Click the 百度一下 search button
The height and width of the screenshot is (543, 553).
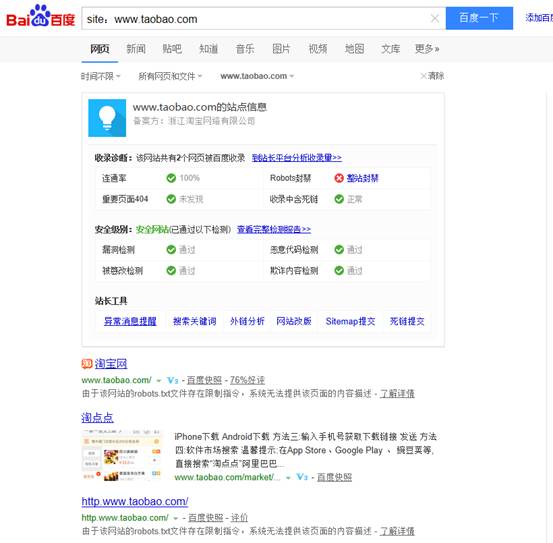pyautogui.click(x=479, y=18)
